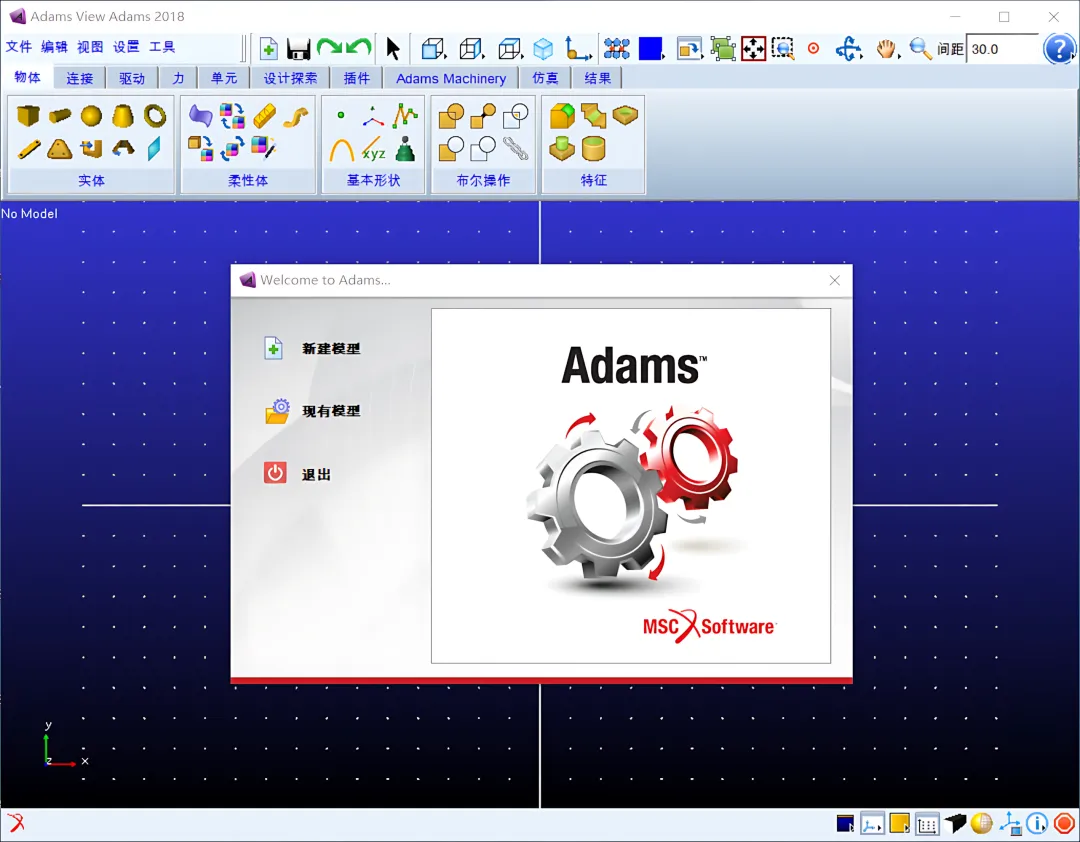Select the box solid tool
Image resolution: width=1080 pixels, height=842 pixels.
[28, 115]
